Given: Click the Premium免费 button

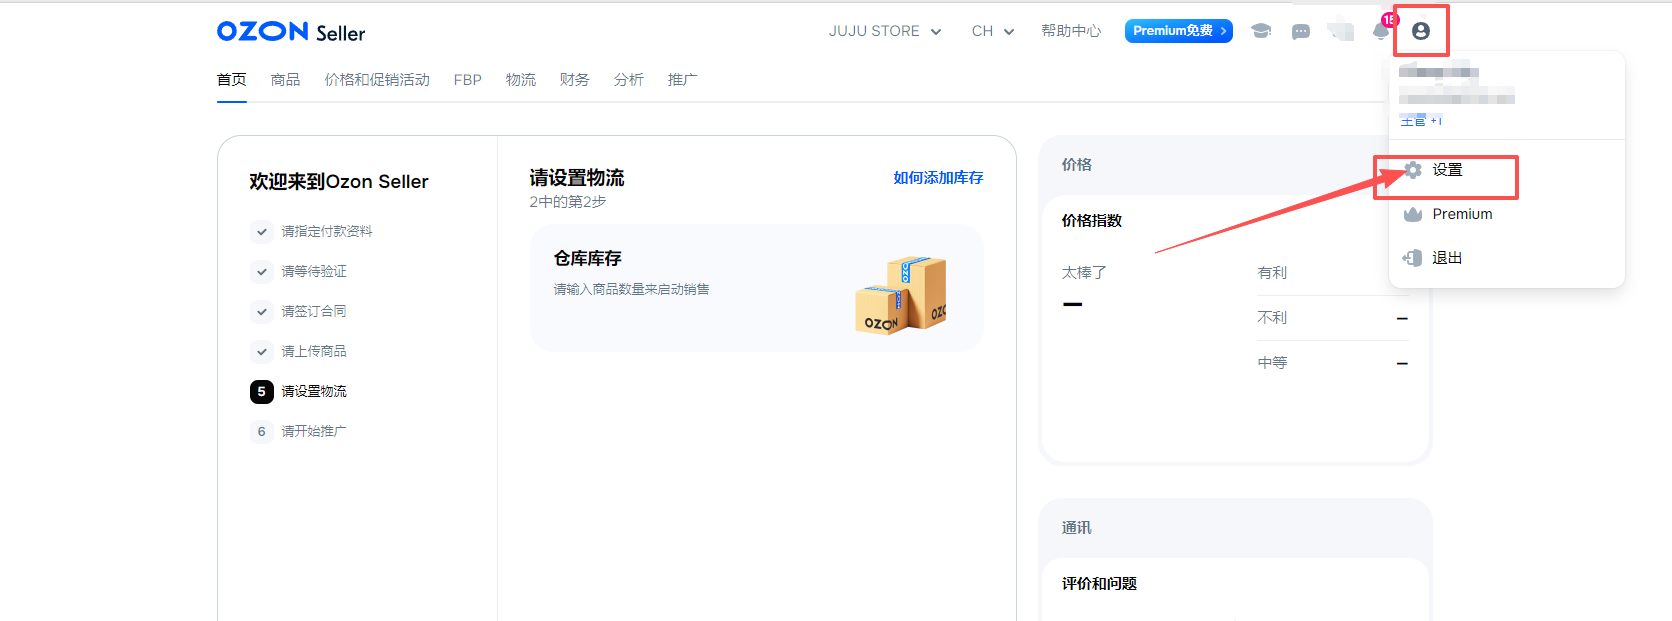Looking at the screenshot, I should (x=1178, y=31).
